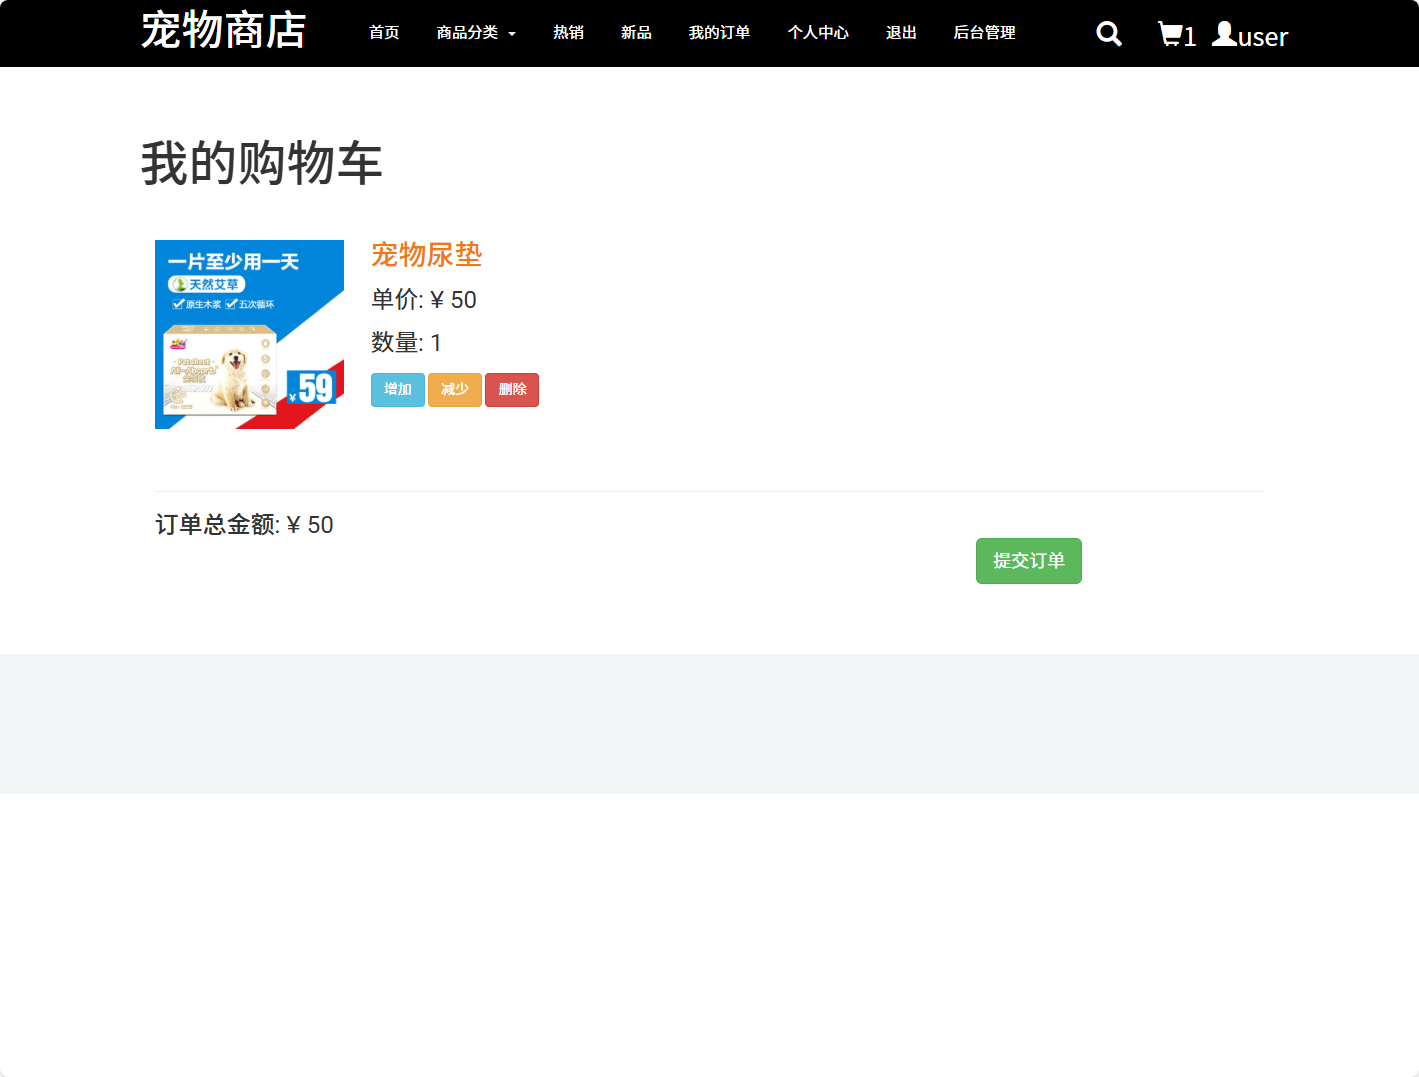This screenshot has height=1077, width=1419.
Task: Expand the 商品分类 dropdown menu
Action: point(476,32)
